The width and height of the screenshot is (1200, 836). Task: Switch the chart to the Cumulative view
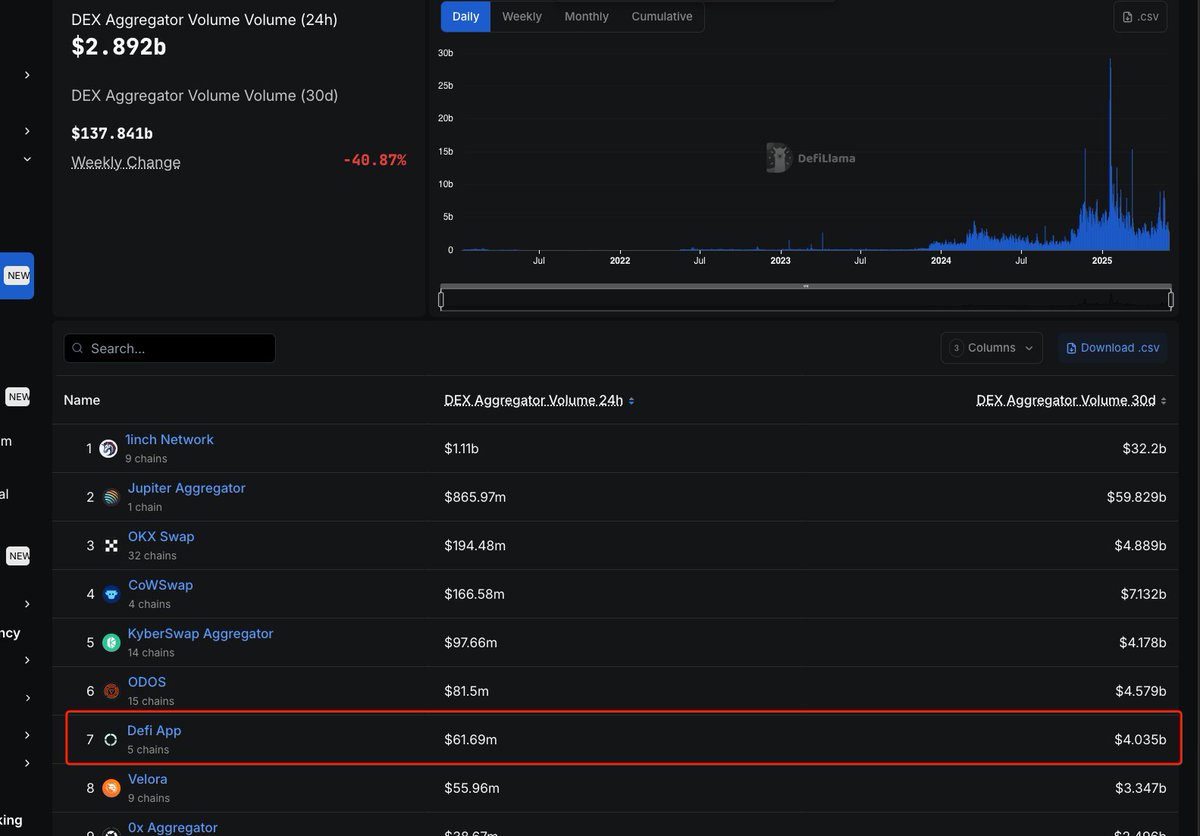(x=662, y=16)
